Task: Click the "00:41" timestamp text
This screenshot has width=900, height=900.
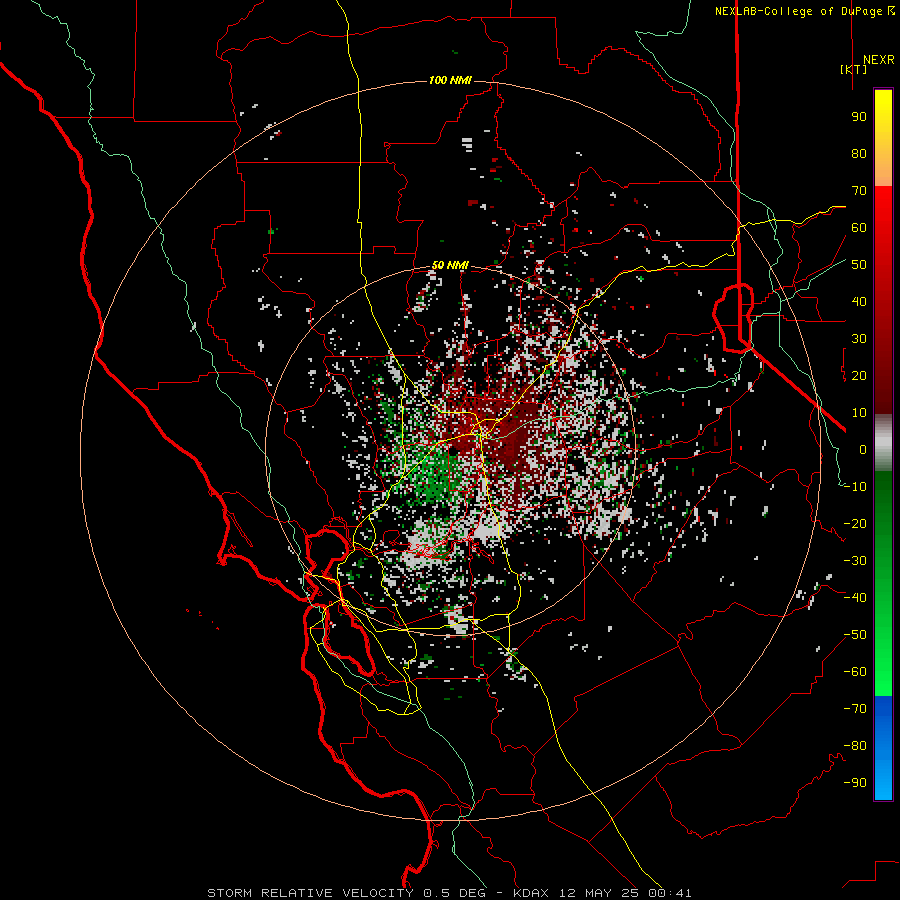Action: (x=668, y=893)
